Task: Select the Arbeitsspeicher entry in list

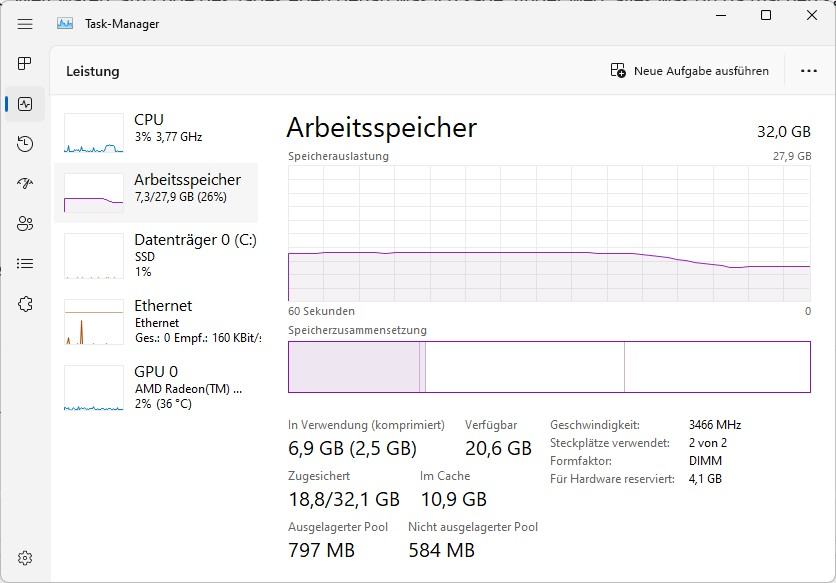Action: [156, 193]
